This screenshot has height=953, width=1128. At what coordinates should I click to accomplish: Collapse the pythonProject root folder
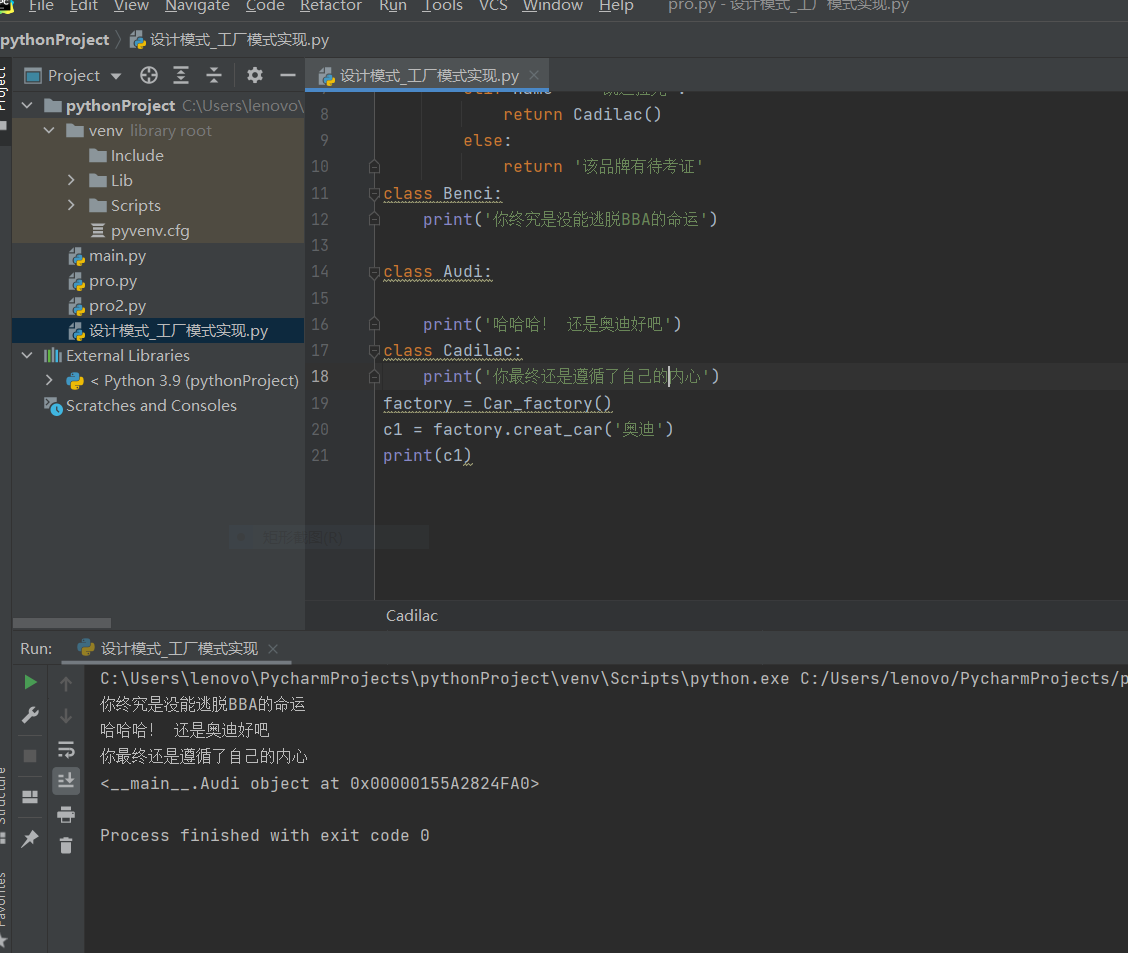tap(27, 106)
